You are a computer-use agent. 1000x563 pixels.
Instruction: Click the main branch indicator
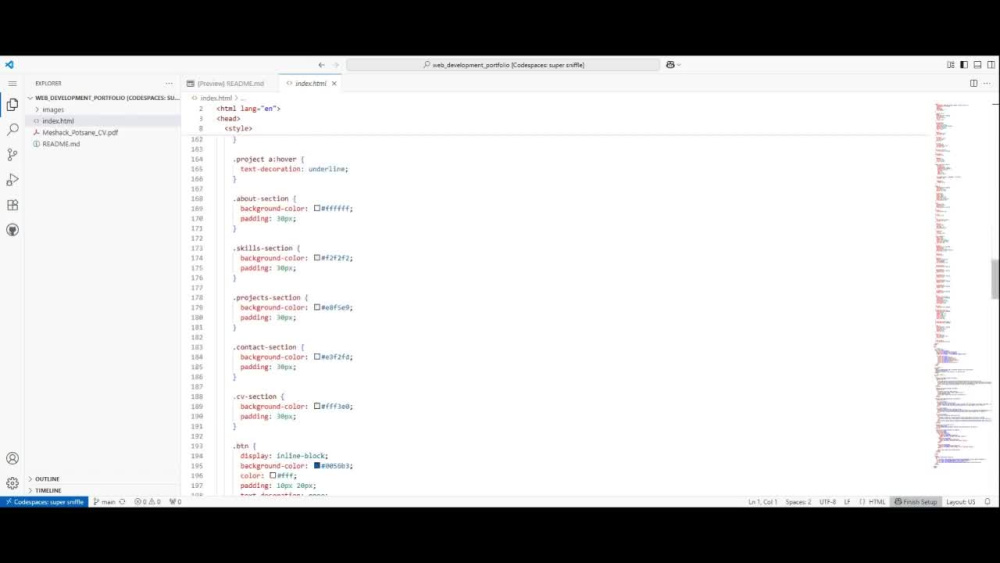tap(104, 502)
